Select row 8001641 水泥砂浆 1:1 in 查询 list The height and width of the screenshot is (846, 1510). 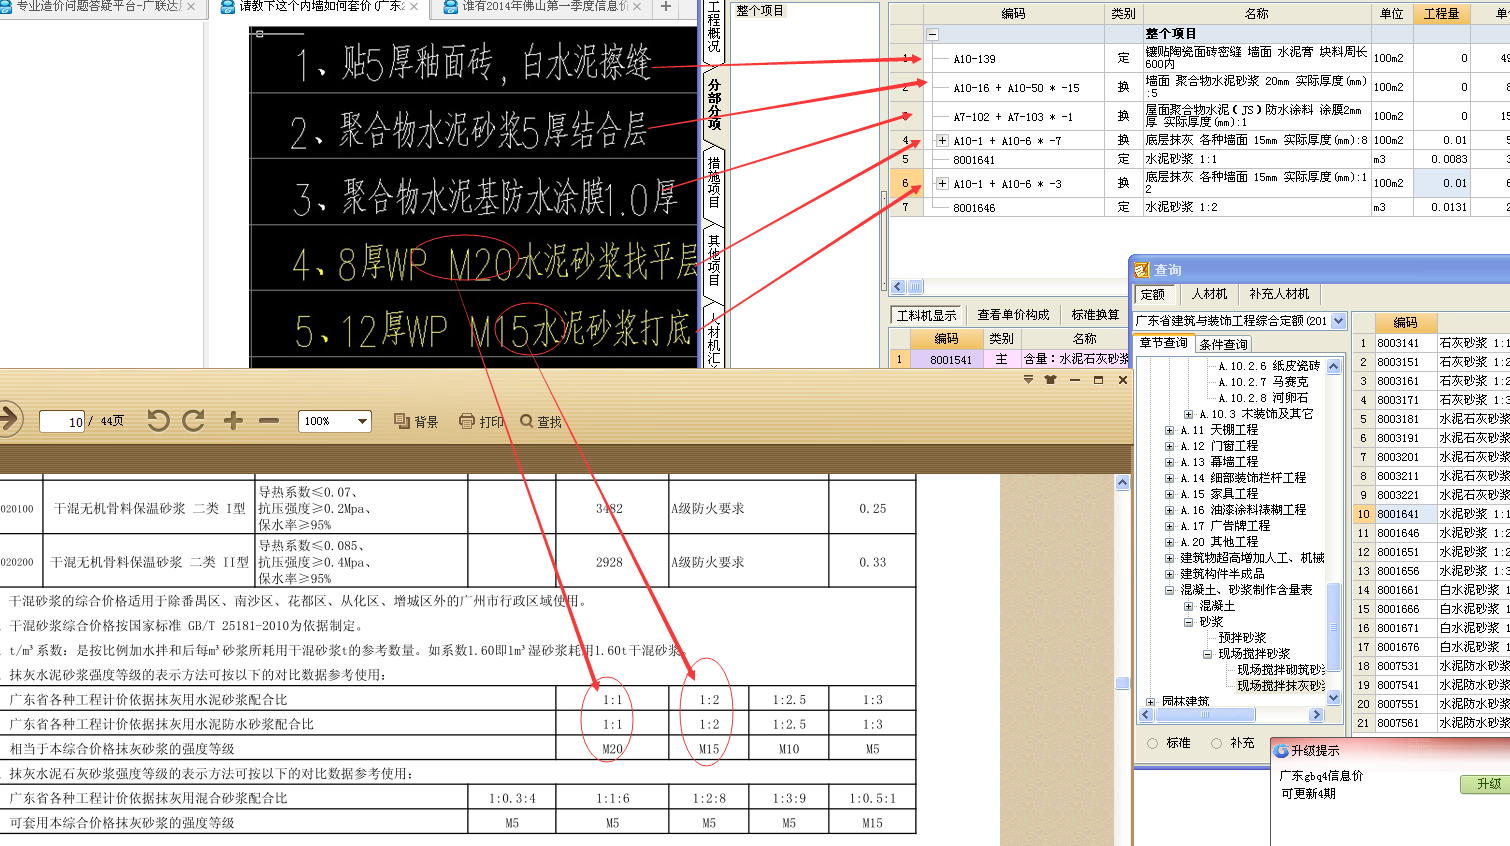pos(1431,514)
